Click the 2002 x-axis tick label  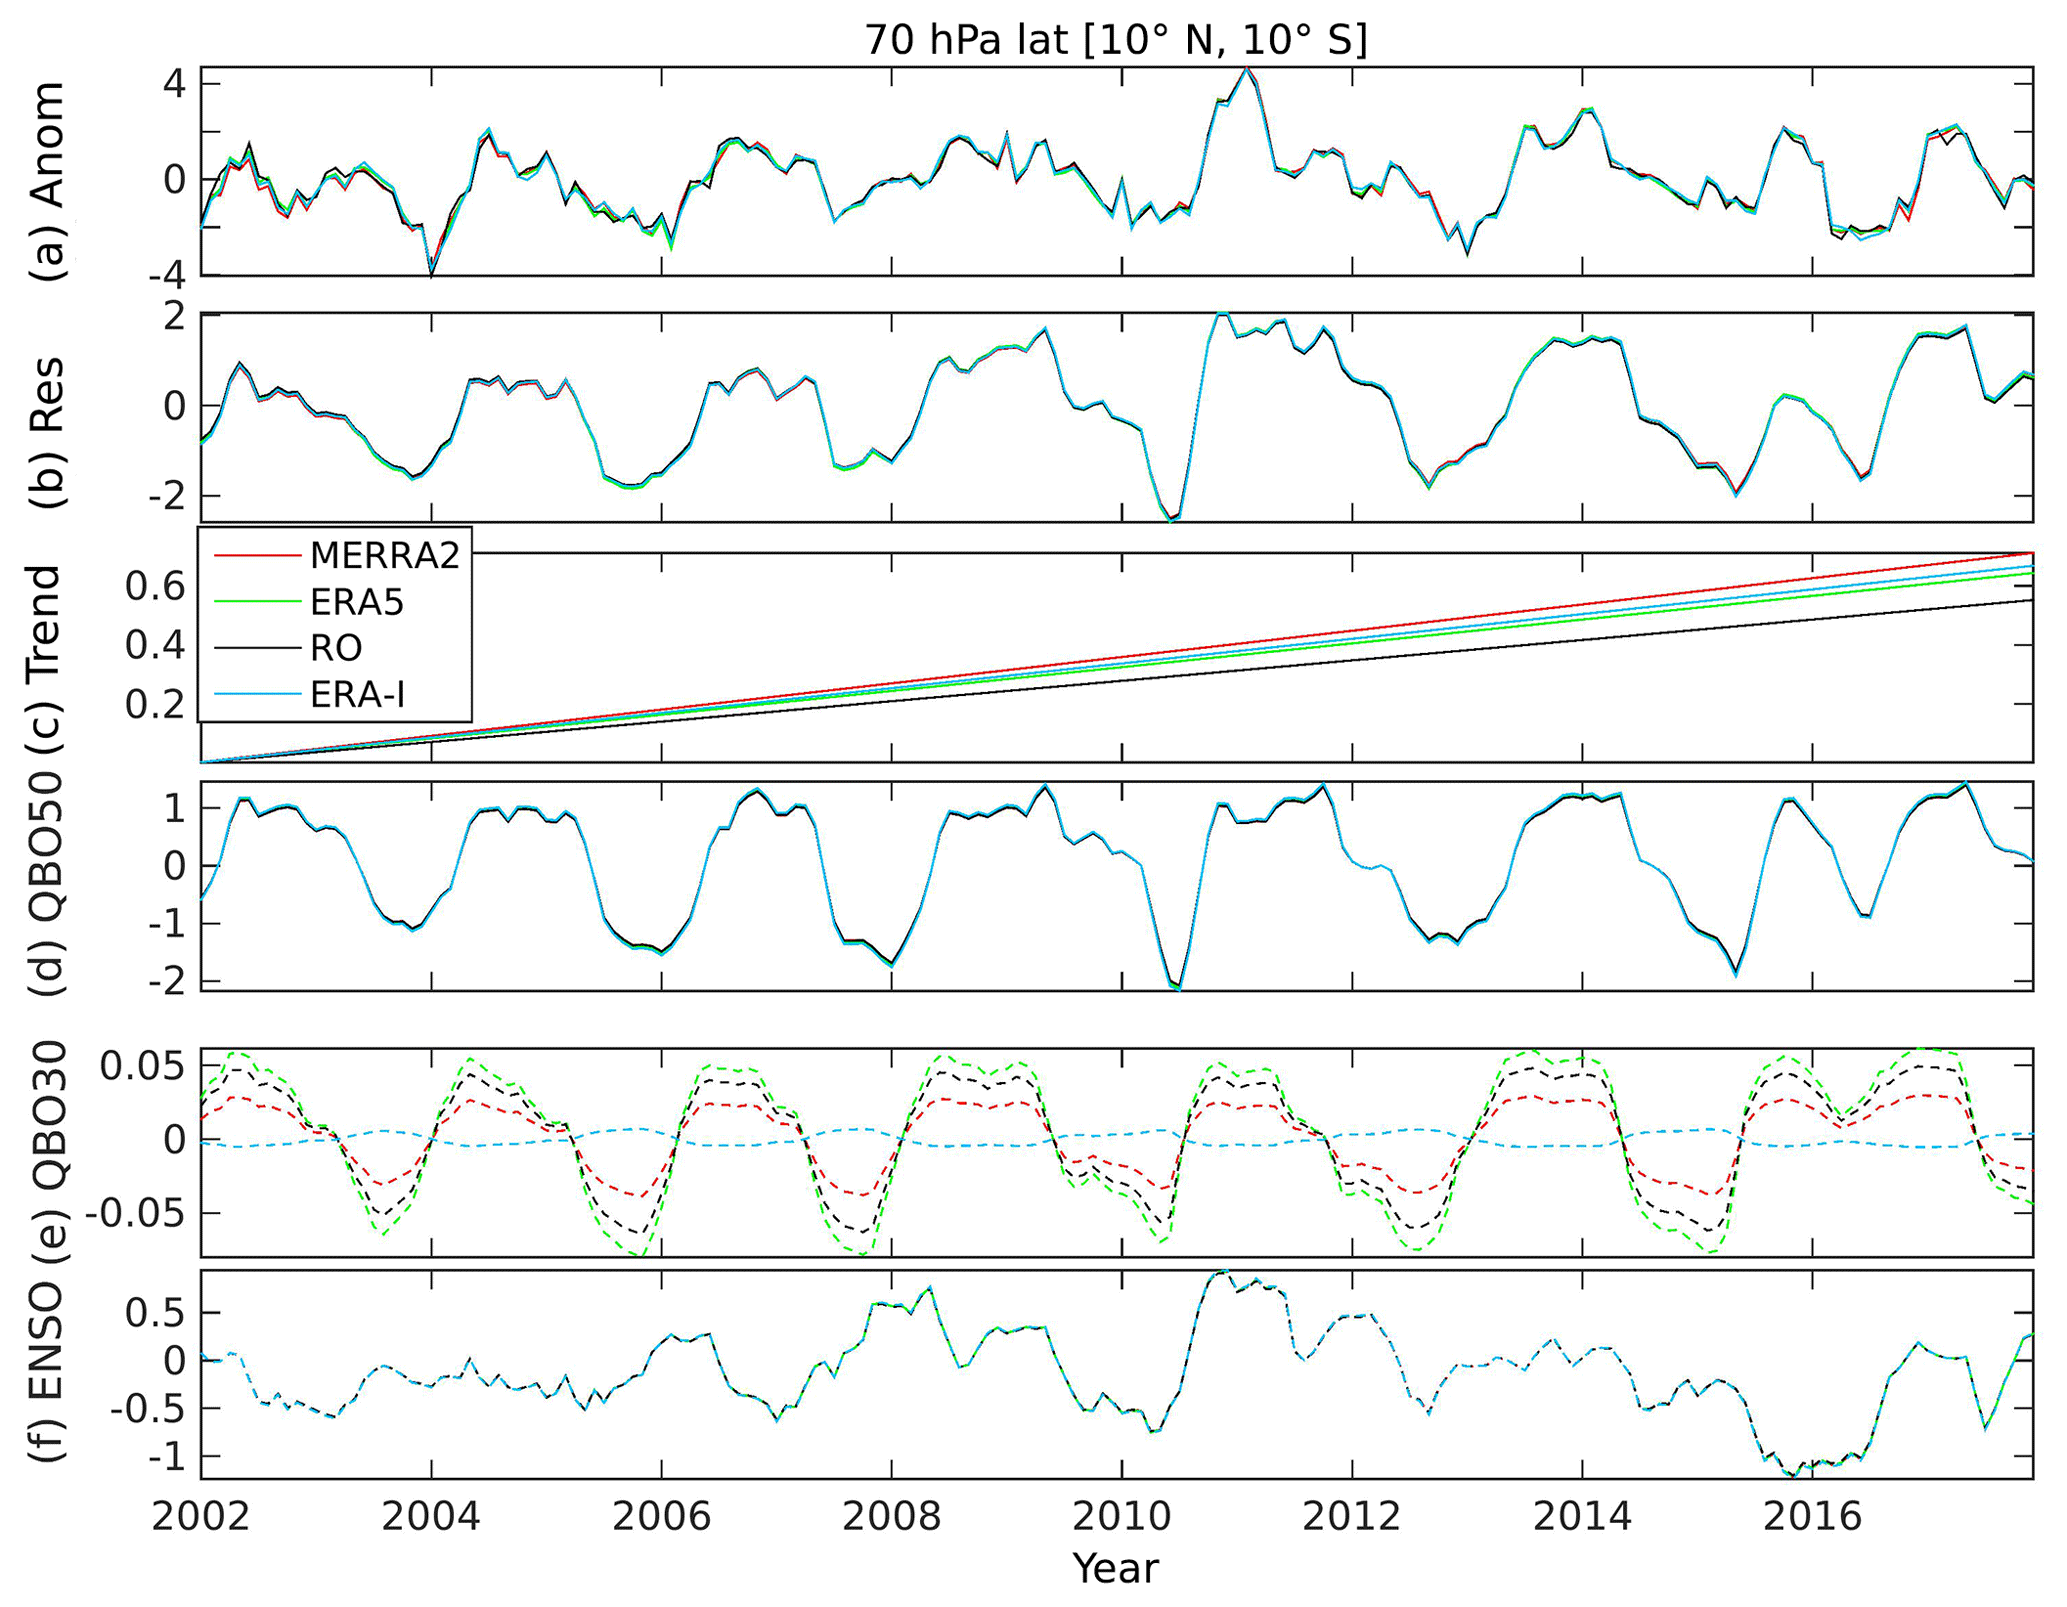(201, 1517)
